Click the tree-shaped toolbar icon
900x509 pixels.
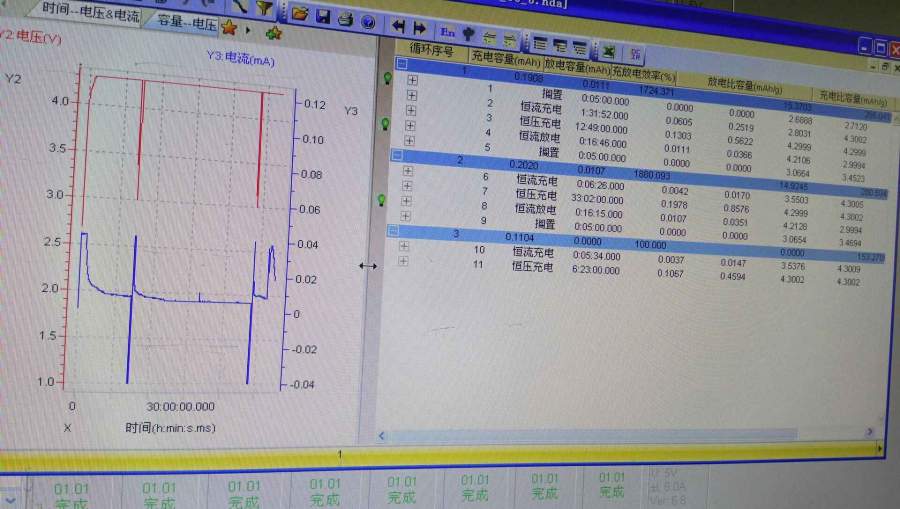tap(469, 34)
